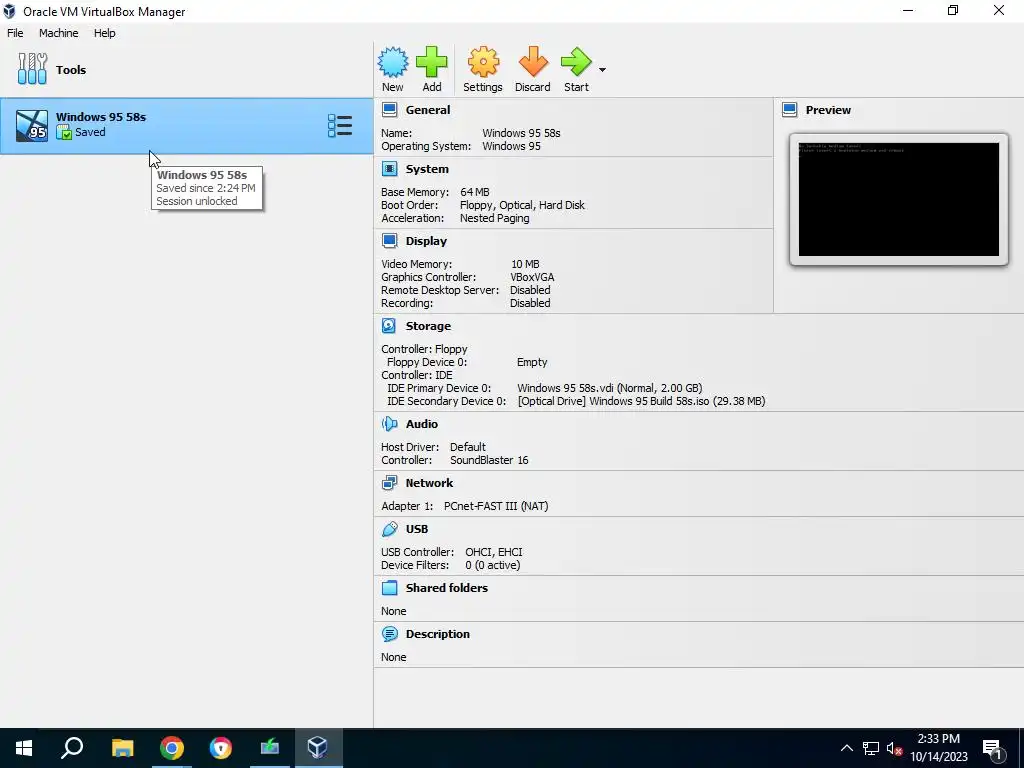Start the VM with green arrow icon

[576, 62]
